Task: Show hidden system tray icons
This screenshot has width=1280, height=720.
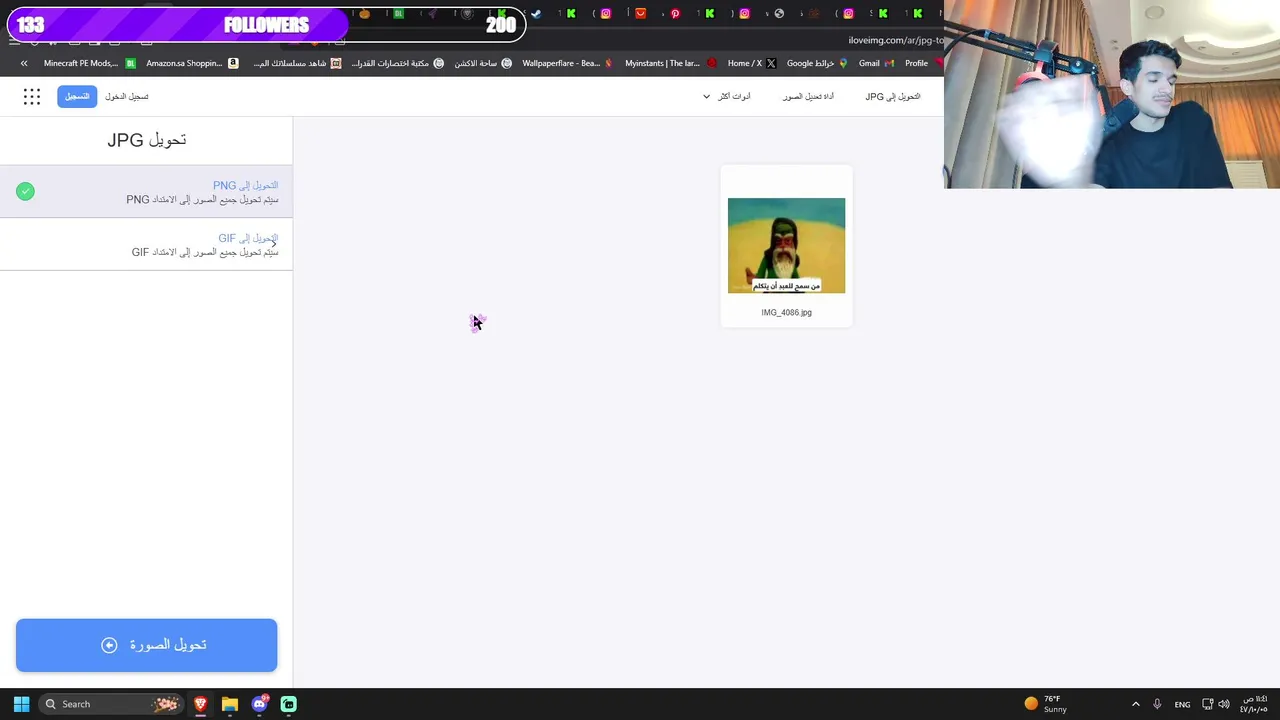Action: 1135,704
